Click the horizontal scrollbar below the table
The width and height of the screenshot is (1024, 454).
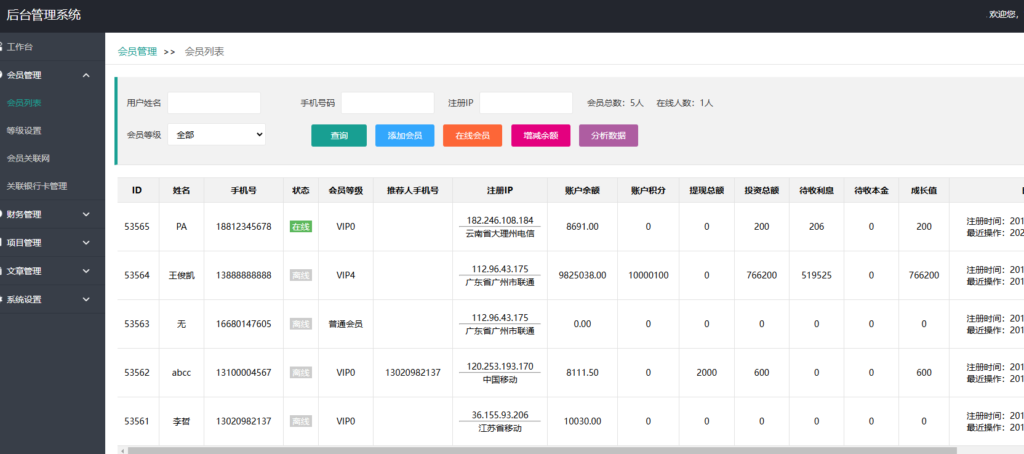click(540, 450)
